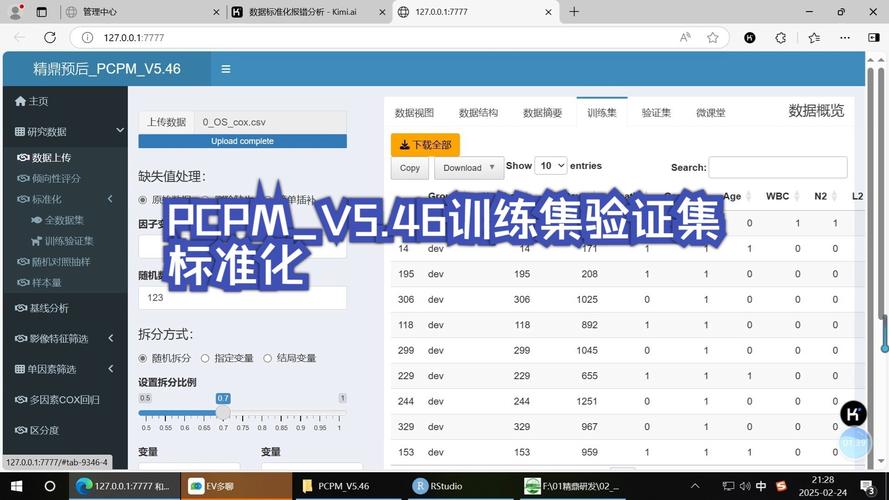
Task: Open the tab actions menu icon
Action: coord(41,11)
